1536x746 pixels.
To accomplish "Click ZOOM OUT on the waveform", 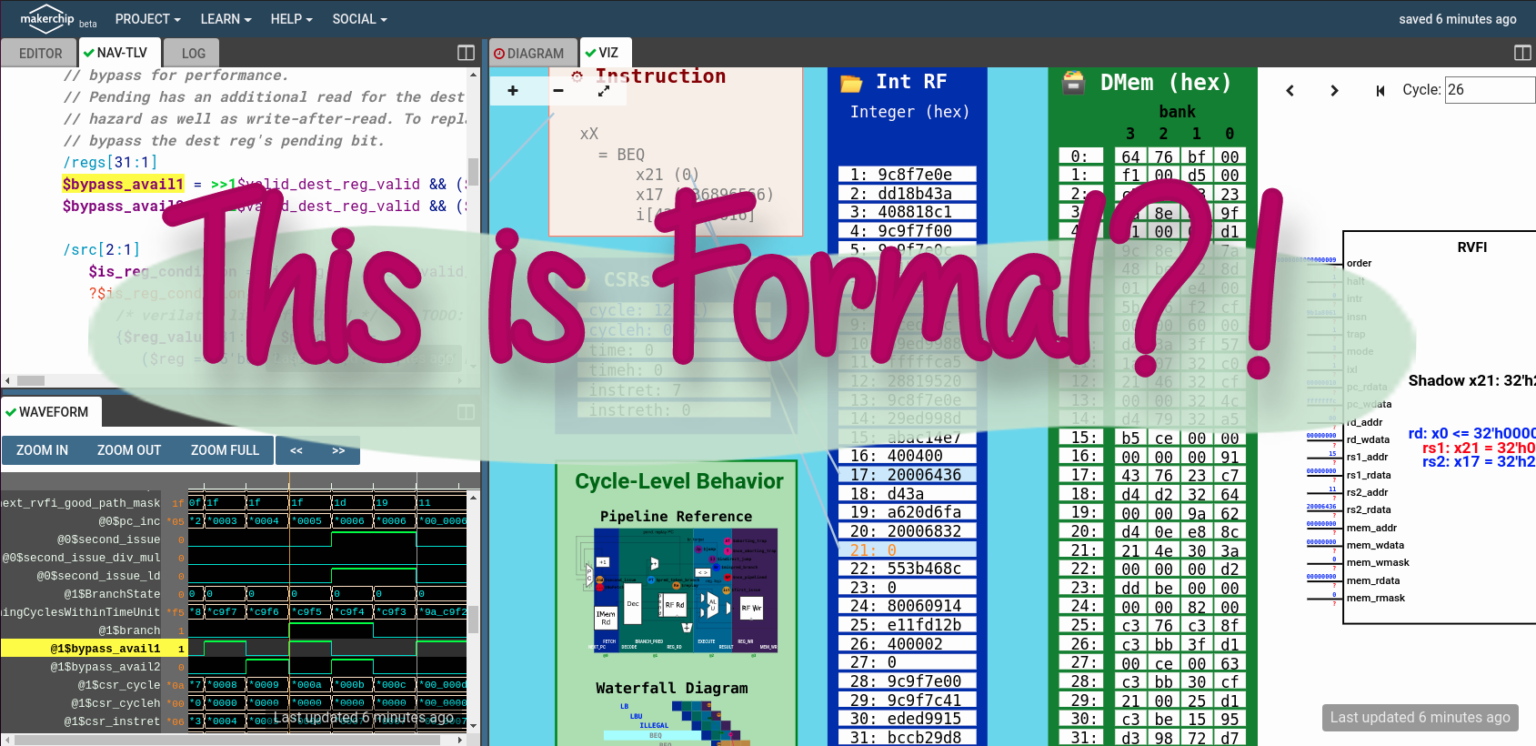I will coord(129,450).
